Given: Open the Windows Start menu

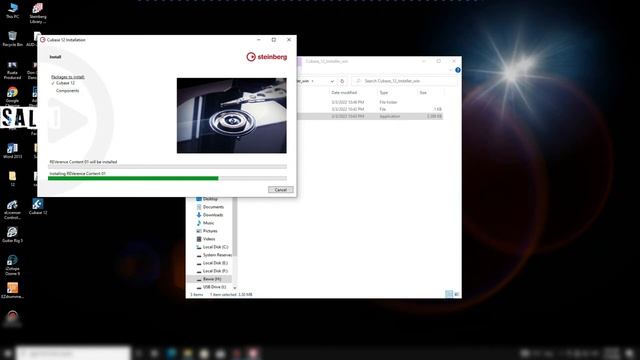Looking at the screenshot, I should coord(7,353).
